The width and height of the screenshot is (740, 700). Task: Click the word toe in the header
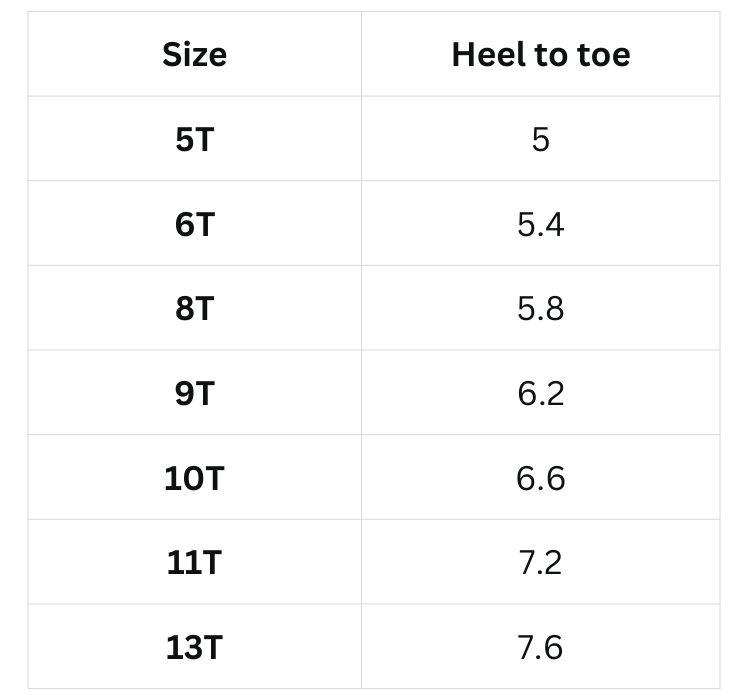coord(603,54)
